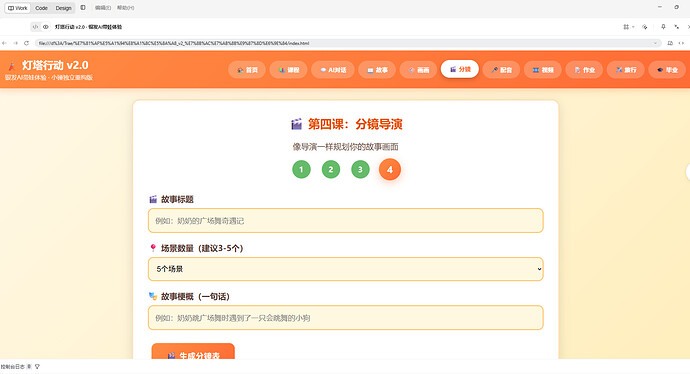Click the element inspect diamond icon
The height and width of the screenshot is (374, 690).
tap(645, 27)
